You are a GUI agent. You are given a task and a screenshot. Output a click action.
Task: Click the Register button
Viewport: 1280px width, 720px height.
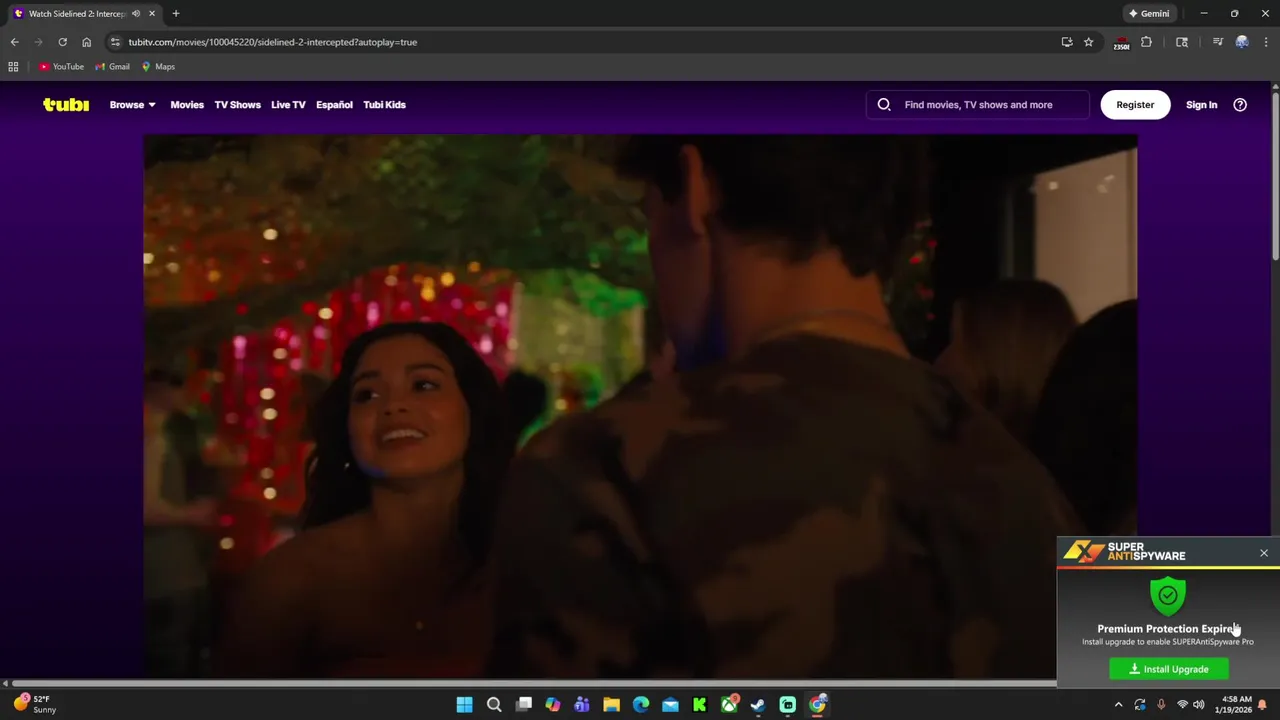point(1135,104)
